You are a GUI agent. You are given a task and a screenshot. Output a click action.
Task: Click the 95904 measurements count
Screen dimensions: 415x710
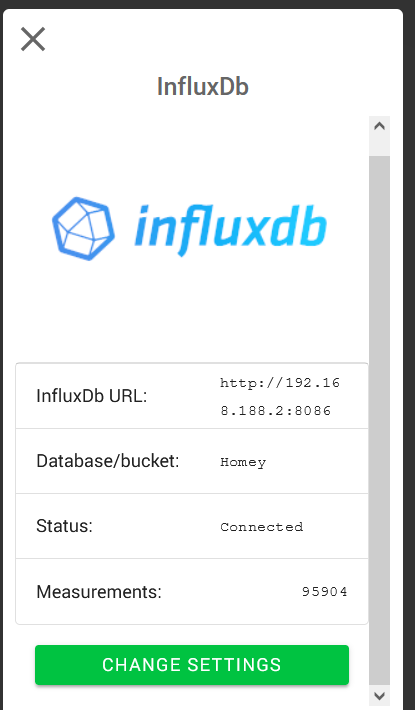(324, 592)
